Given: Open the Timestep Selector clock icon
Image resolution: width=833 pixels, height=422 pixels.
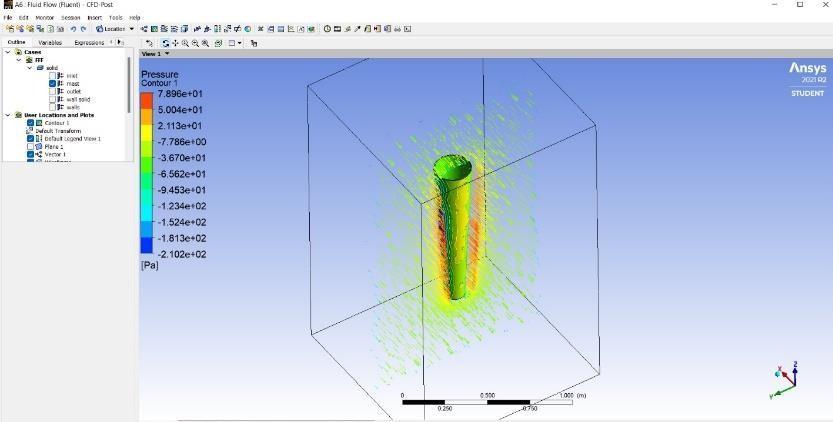Looking at the screenshot, I should (x=327, y=29).
